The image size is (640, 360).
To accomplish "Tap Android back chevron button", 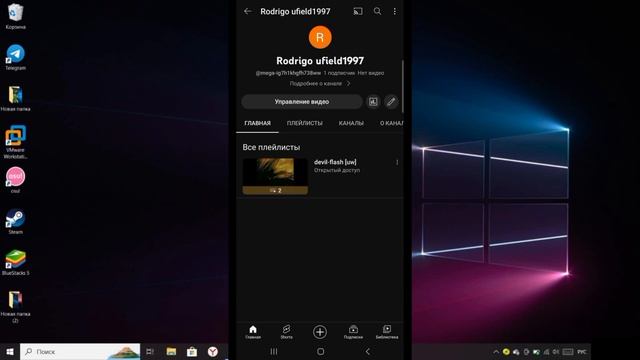I will [367, 351].
